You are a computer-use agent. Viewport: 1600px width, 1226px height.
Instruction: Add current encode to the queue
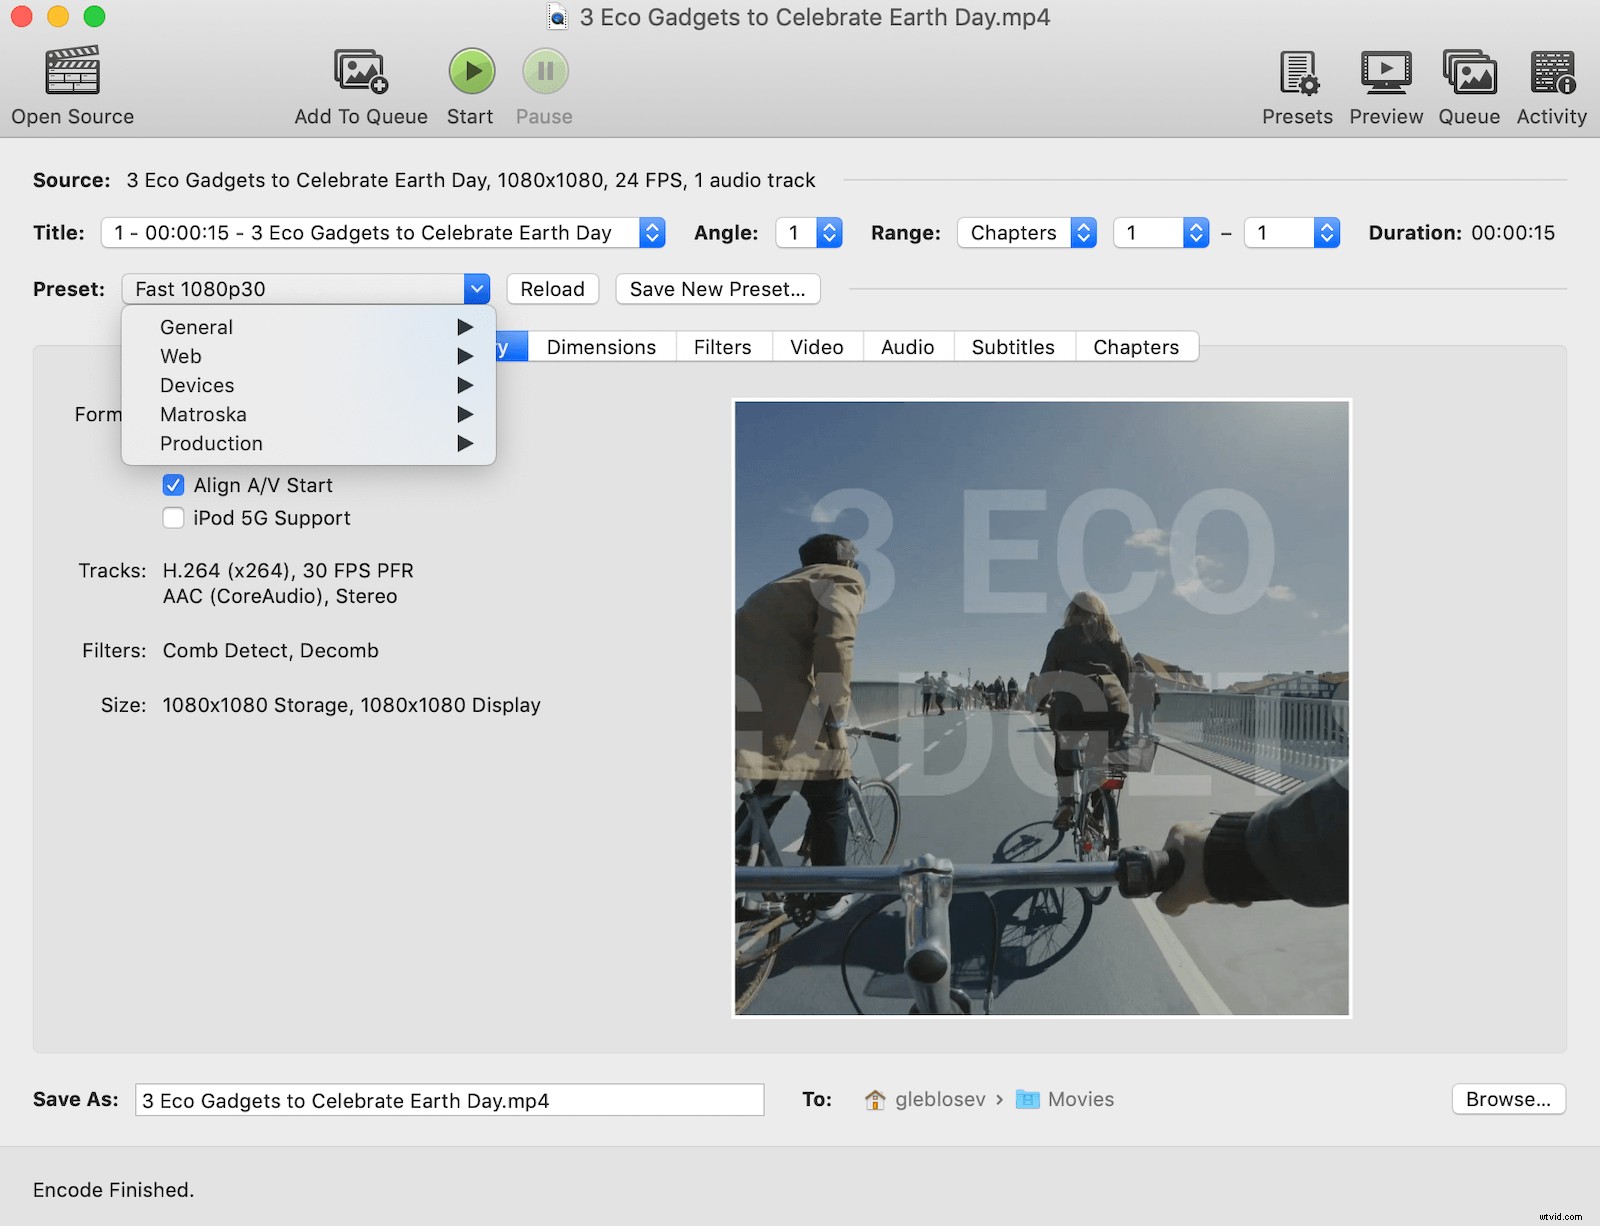click(359, 80)
